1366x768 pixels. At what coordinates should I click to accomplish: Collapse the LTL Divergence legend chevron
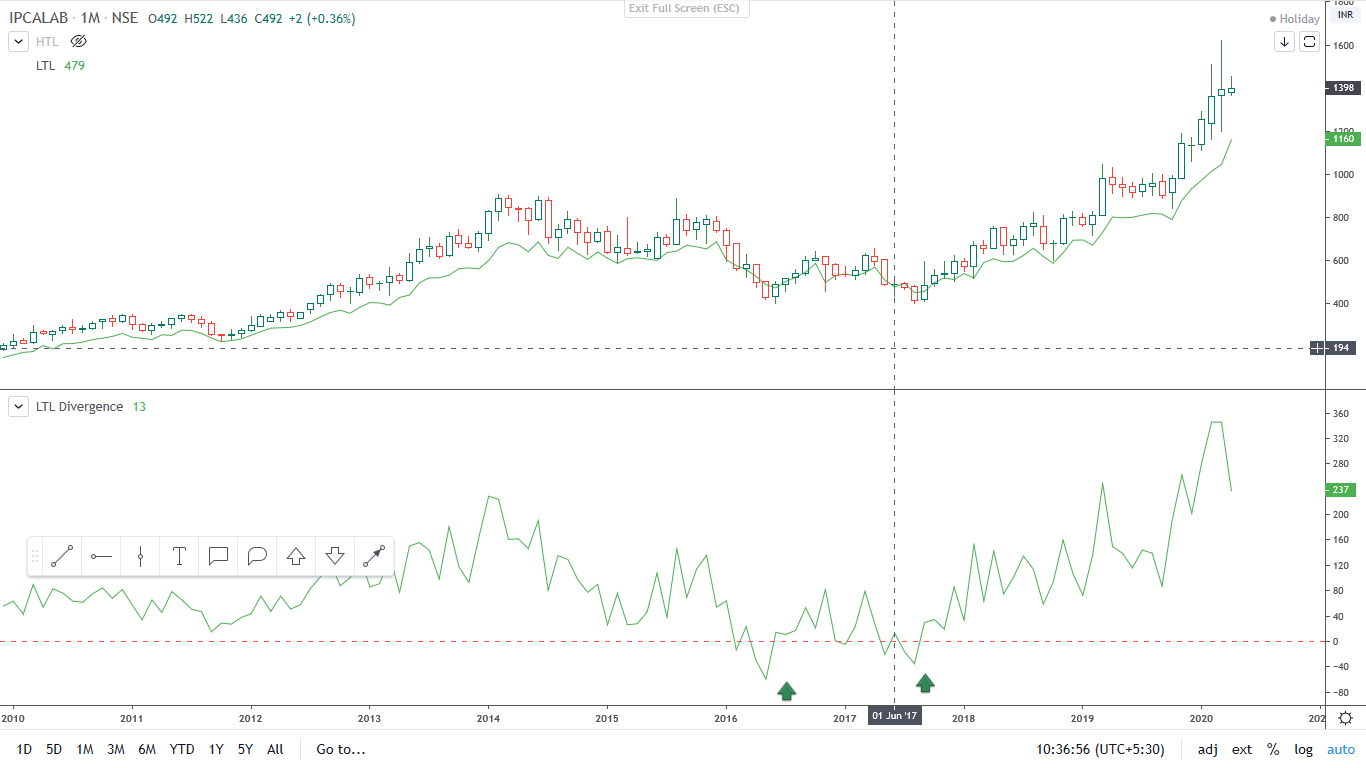click(18, 406)
